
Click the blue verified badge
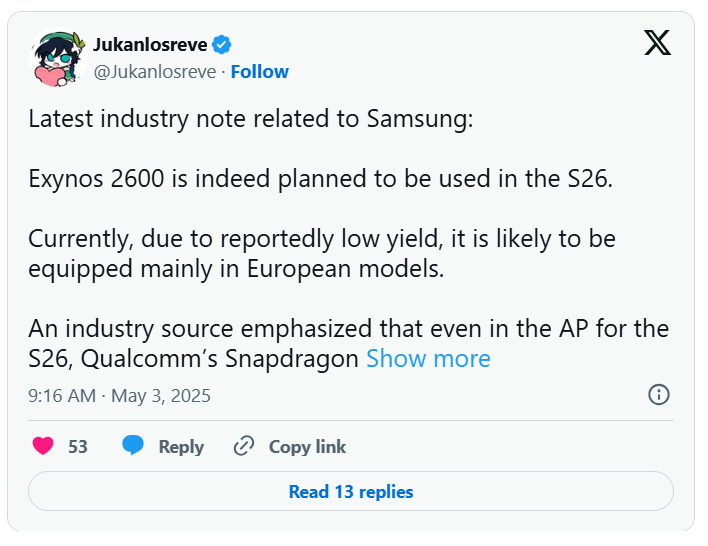point(222,45)
